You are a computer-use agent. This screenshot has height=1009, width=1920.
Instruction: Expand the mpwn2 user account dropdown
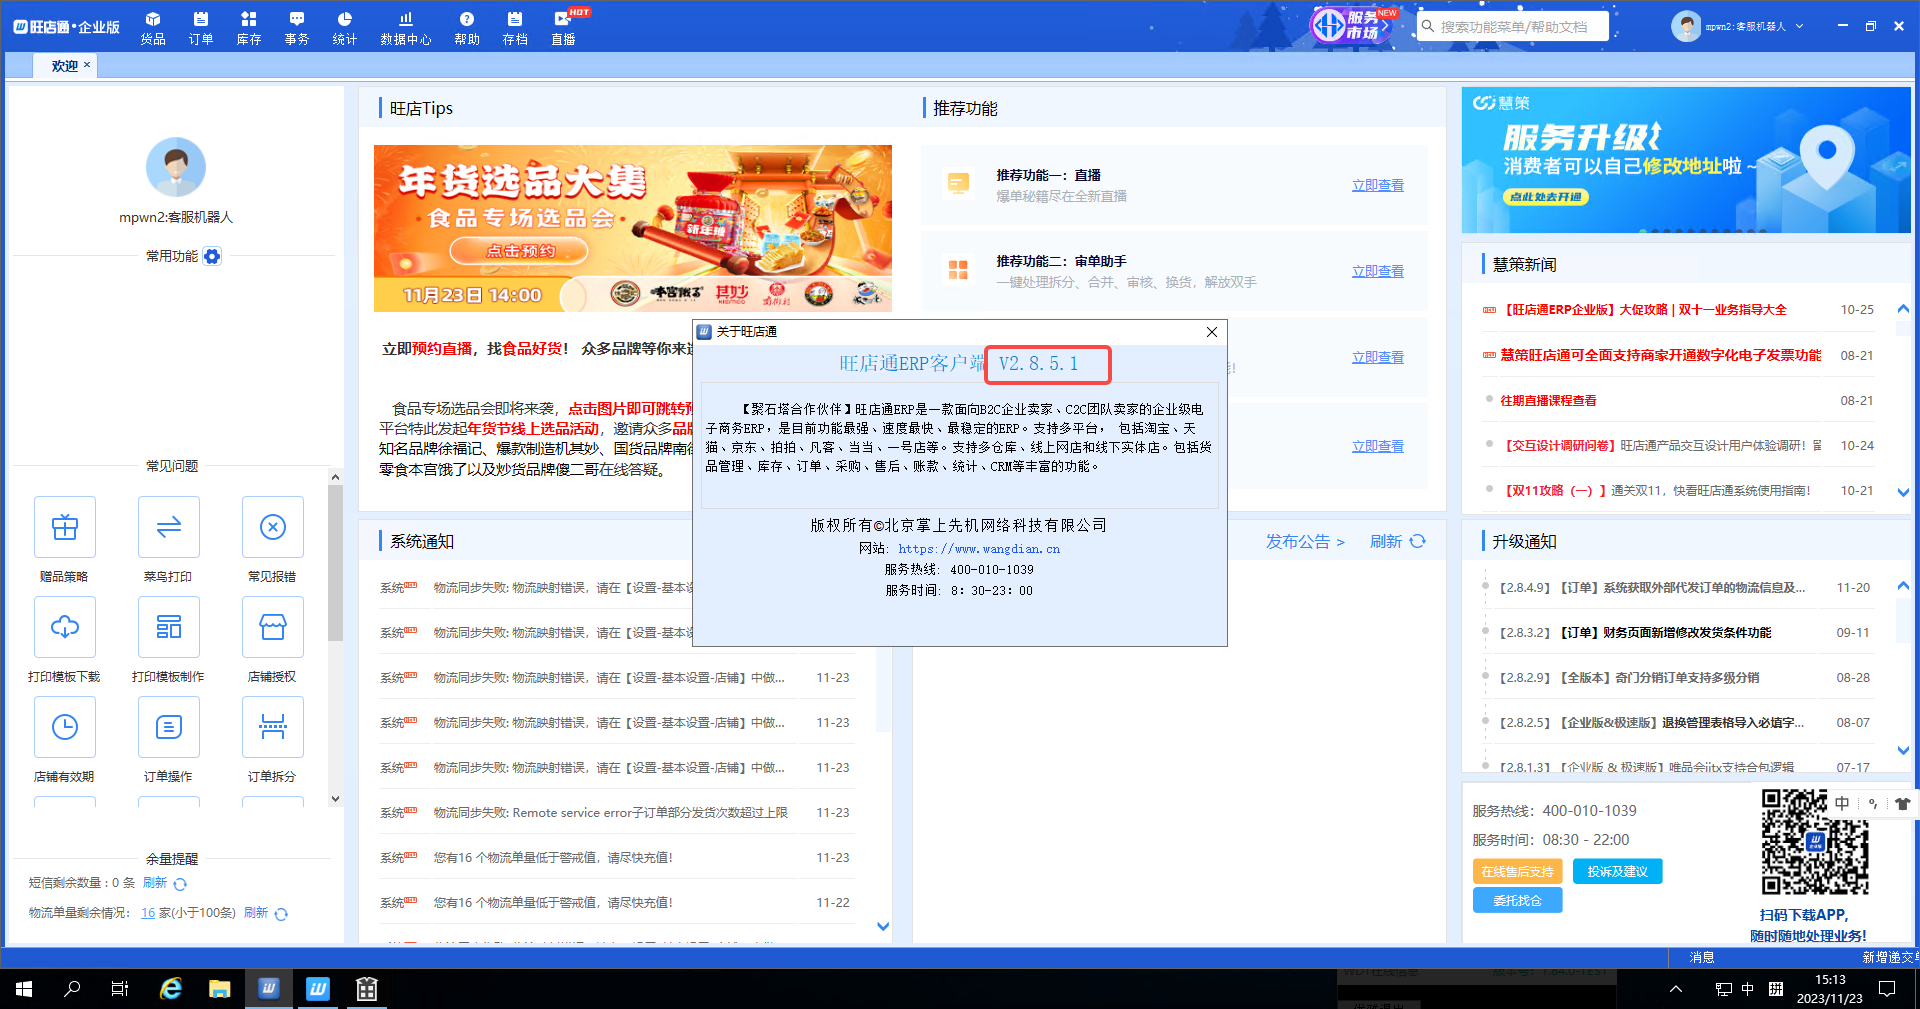coord(1799,26)
